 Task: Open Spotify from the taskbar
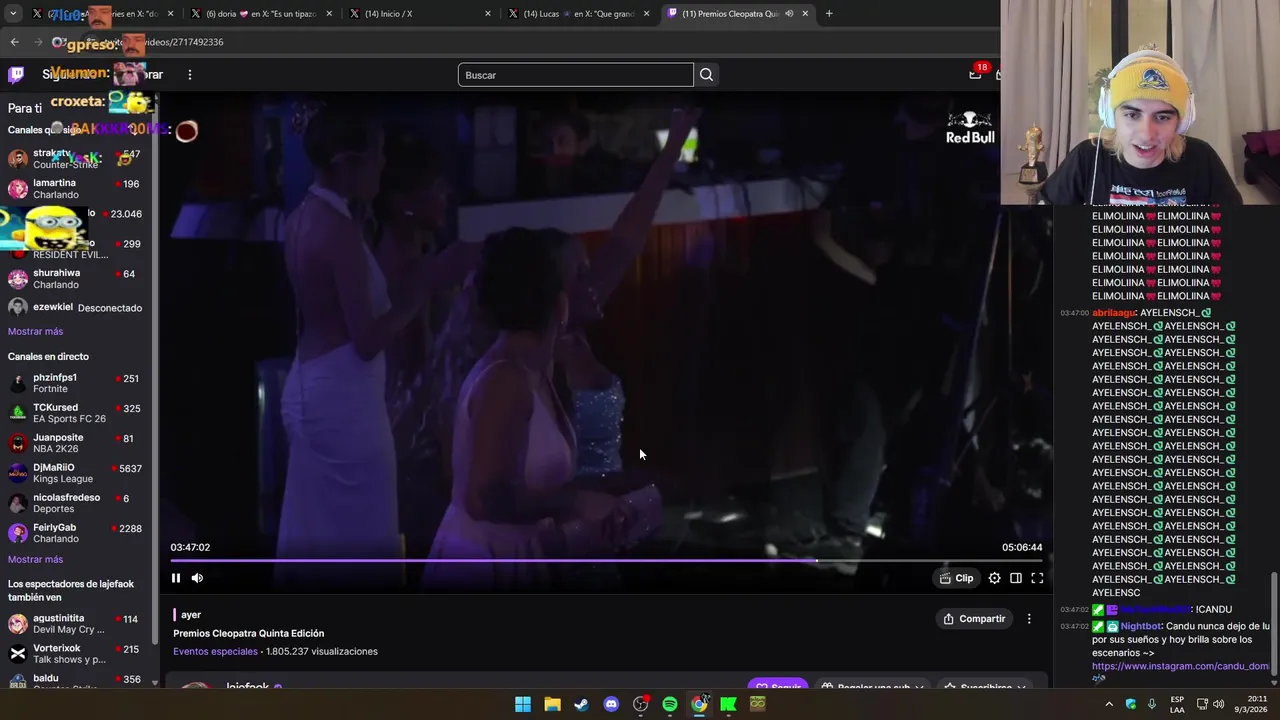(x=670, y=704)
